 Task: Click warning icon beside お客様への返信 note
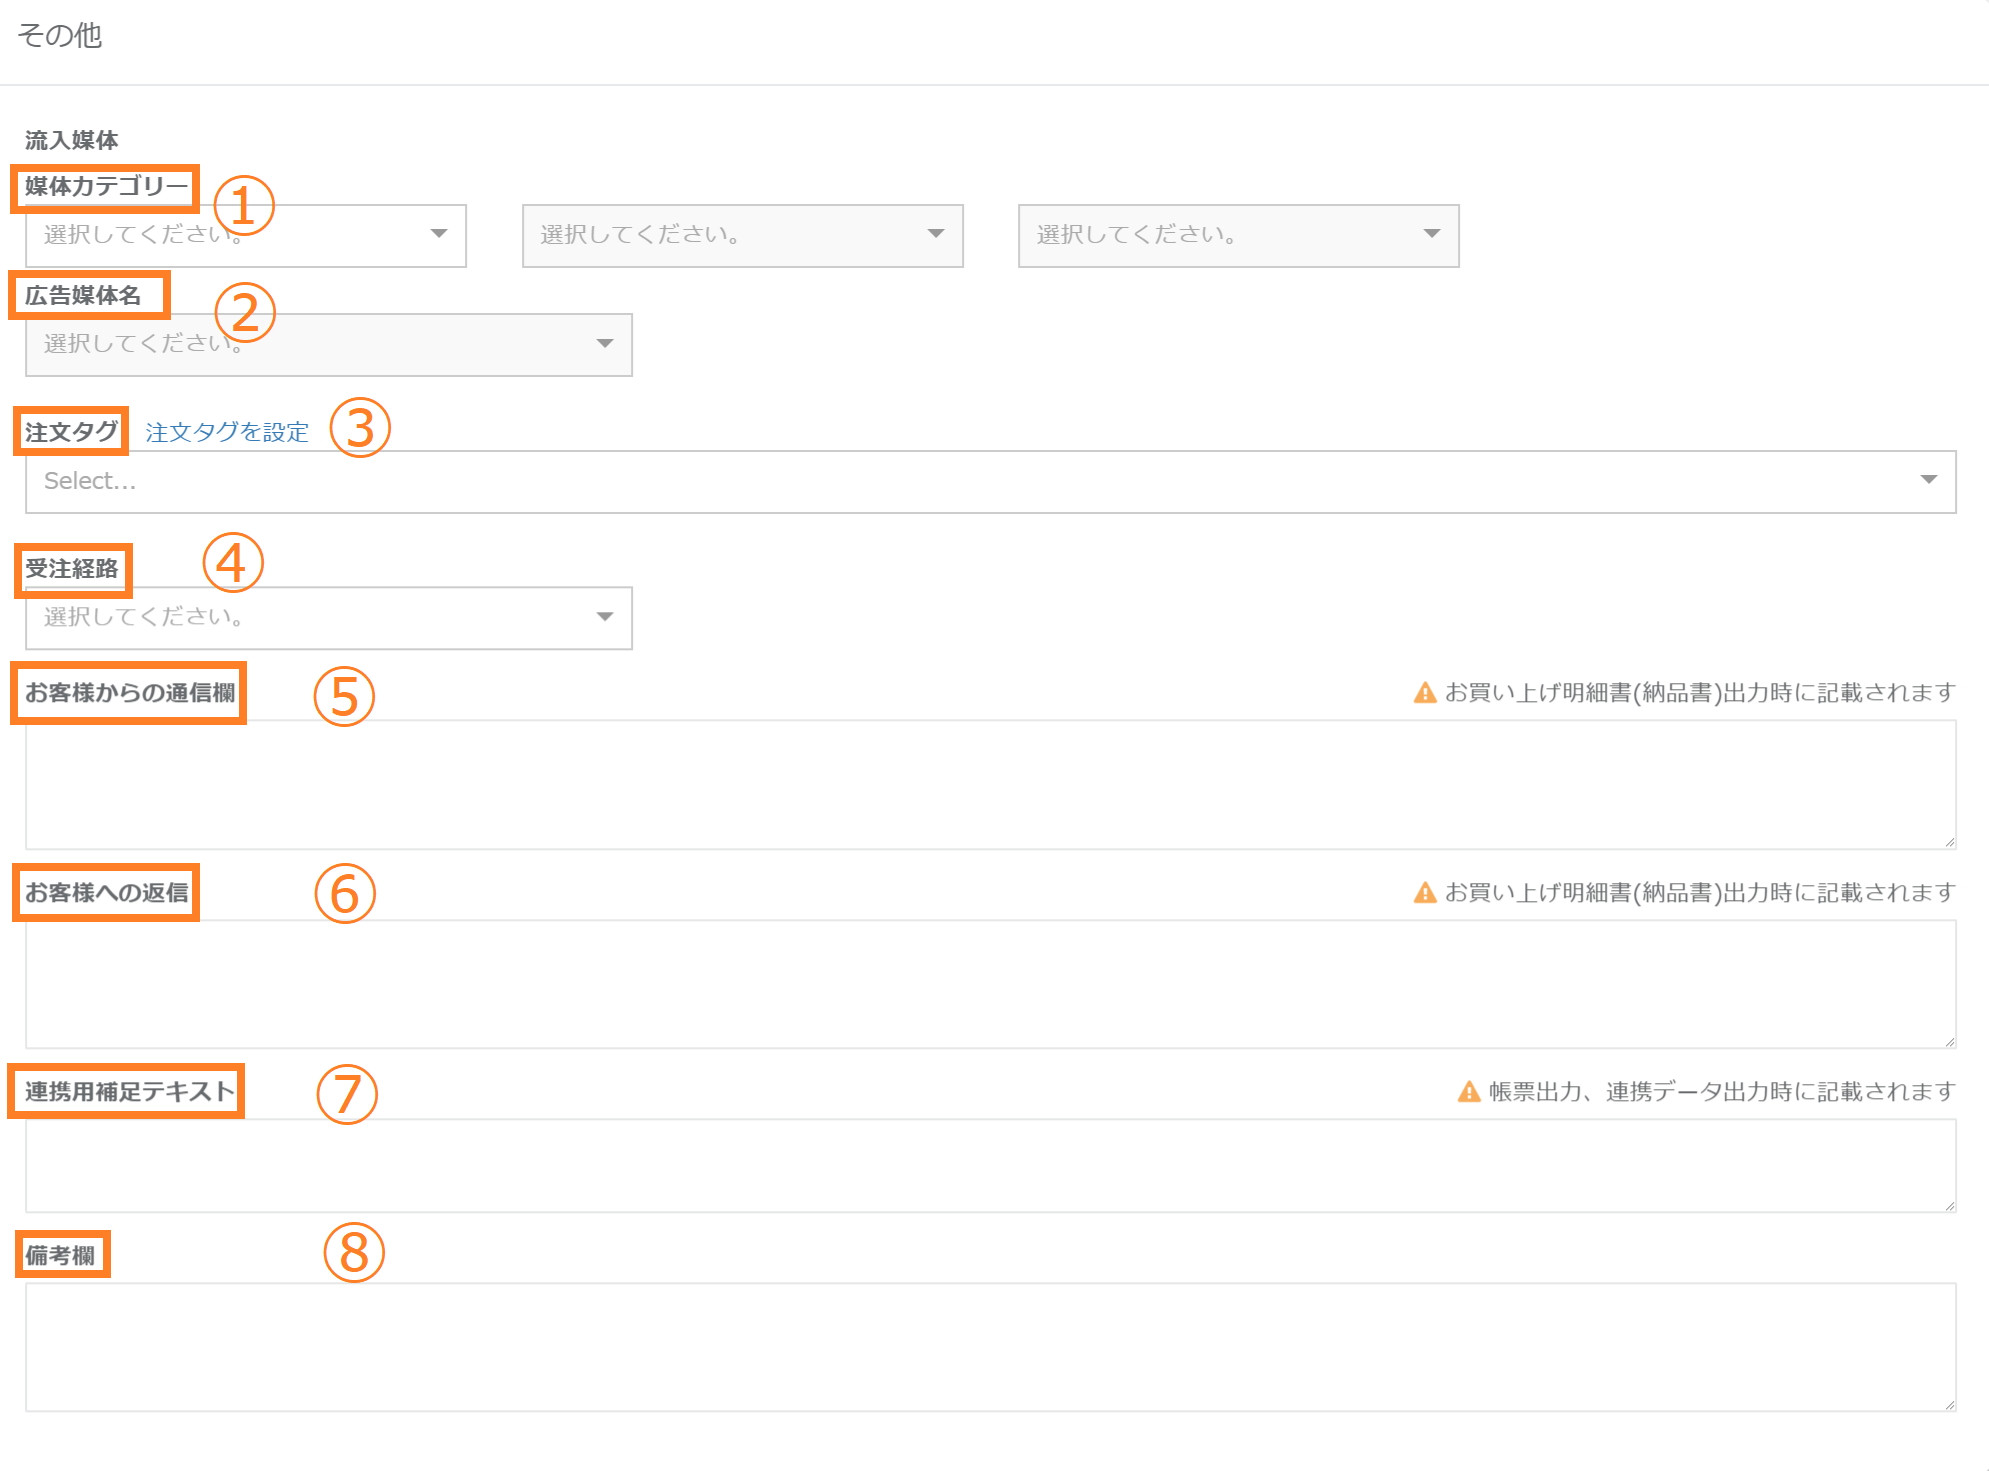coord(1425,893)
